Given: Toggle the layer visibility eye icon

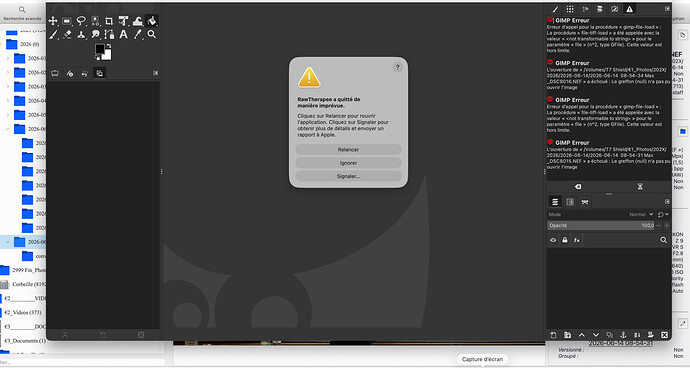Looking at the screenshot, I should pyautogui.click(x=553, y=240).
